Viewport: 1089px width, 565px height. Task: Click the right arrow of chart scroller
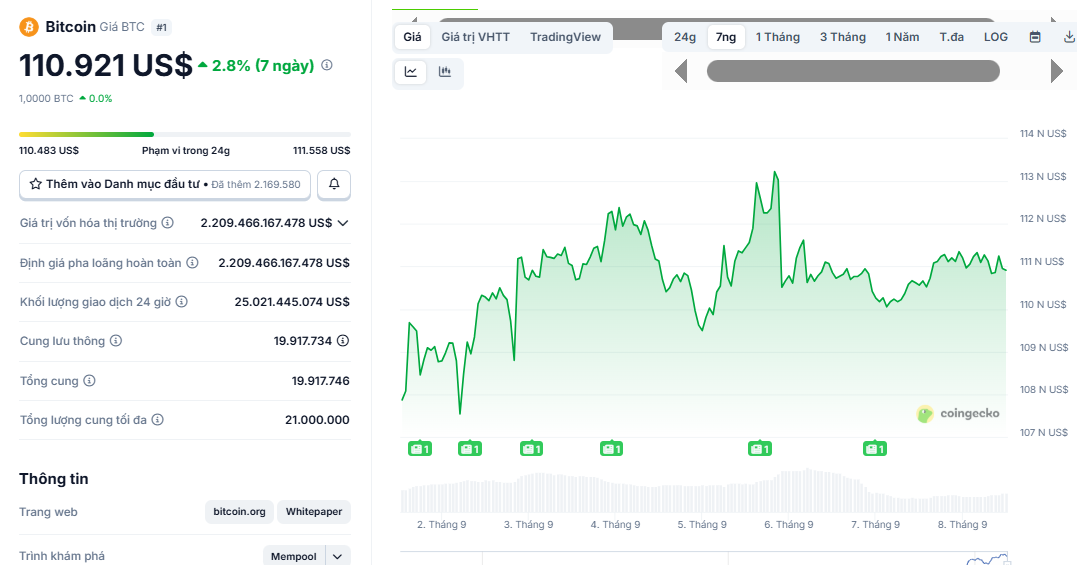tap(1056, 71)
